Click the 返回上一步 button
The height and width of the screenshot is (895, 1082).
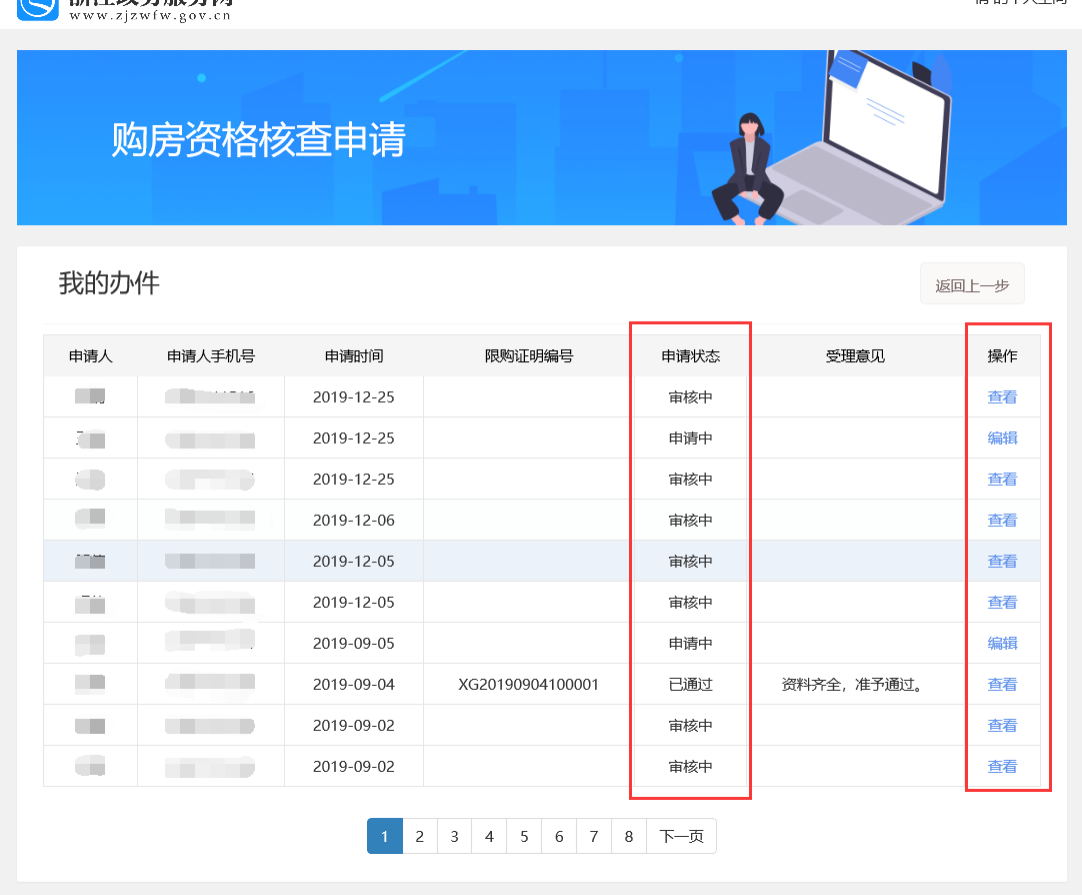coord(972,285)
